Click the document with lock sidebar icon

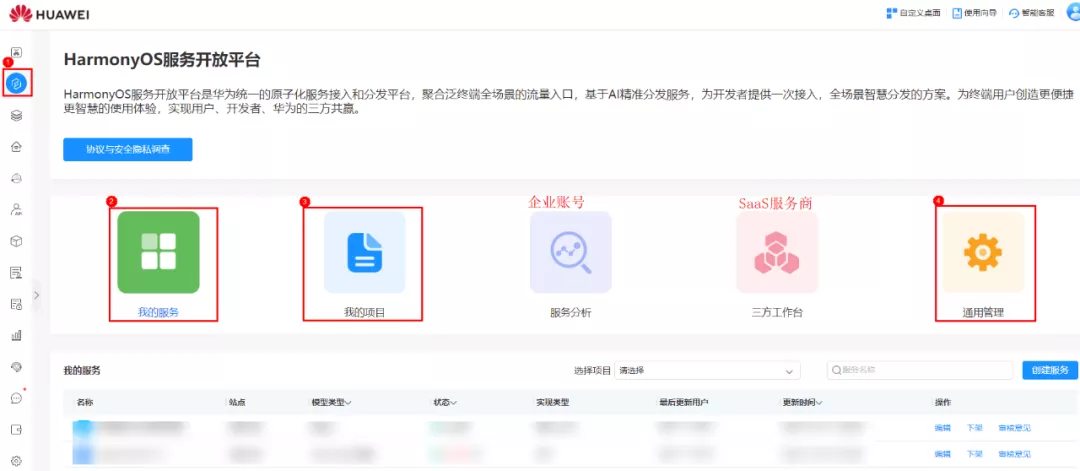pos(17,304)
